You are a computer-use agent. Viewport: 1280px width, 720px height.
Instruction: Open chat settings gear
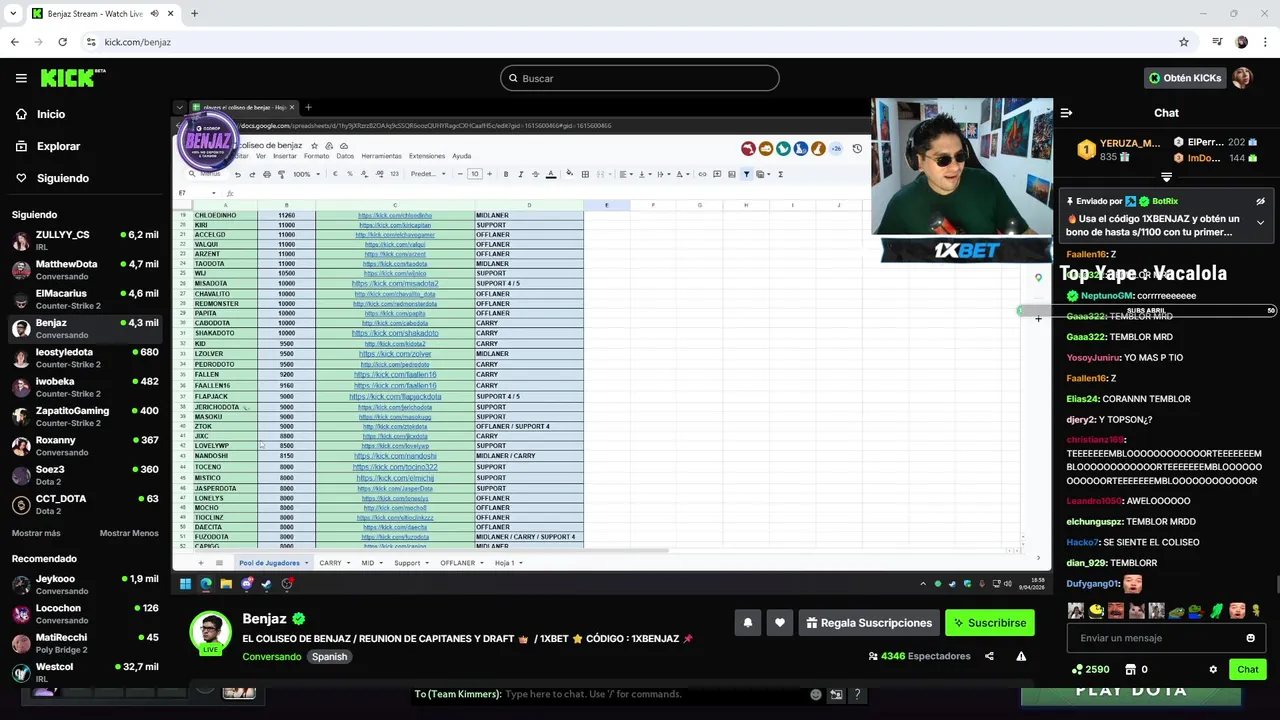point(1213,669)
